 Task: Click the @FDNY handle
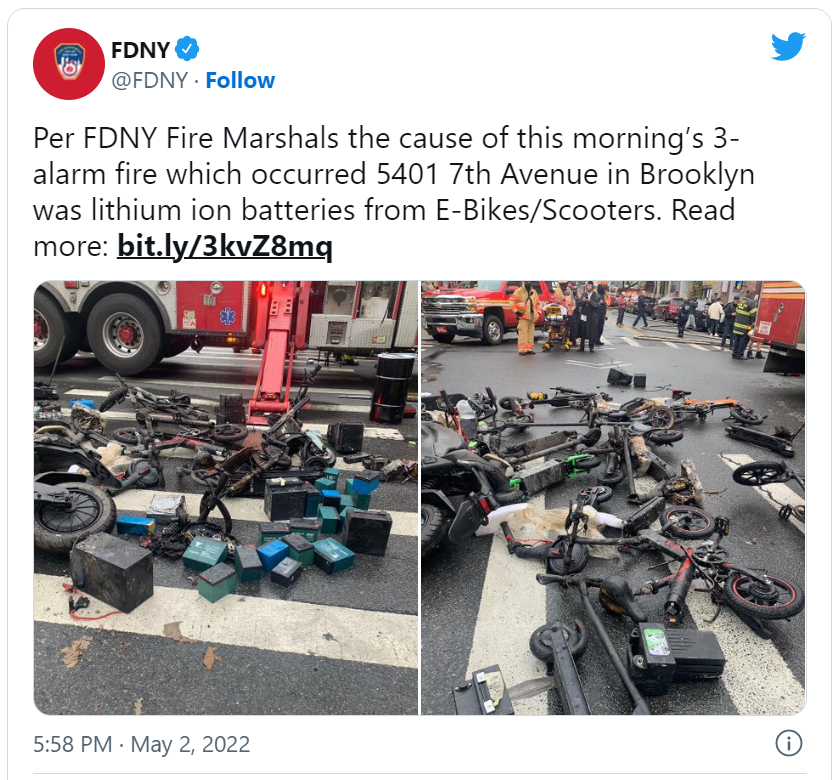[x=149, y=80]
